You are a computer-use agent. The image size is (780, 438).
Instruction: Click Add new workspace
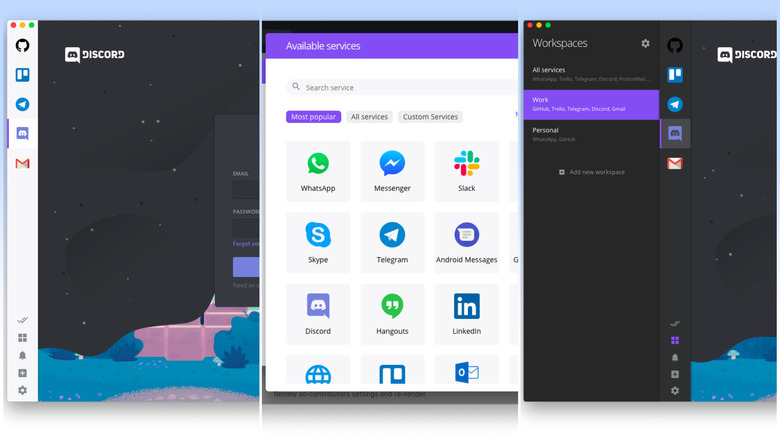coord(592,172)
